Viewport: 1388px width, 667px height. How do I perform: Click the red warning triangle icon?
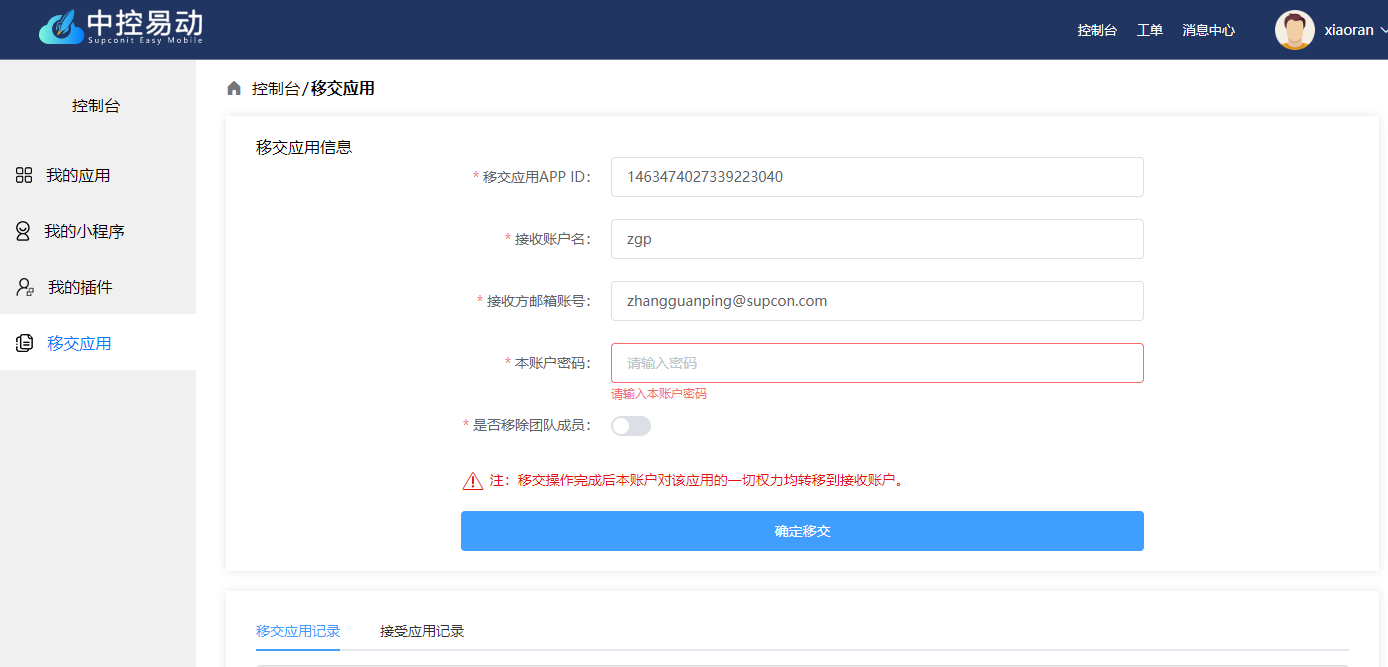click(473, 480)
